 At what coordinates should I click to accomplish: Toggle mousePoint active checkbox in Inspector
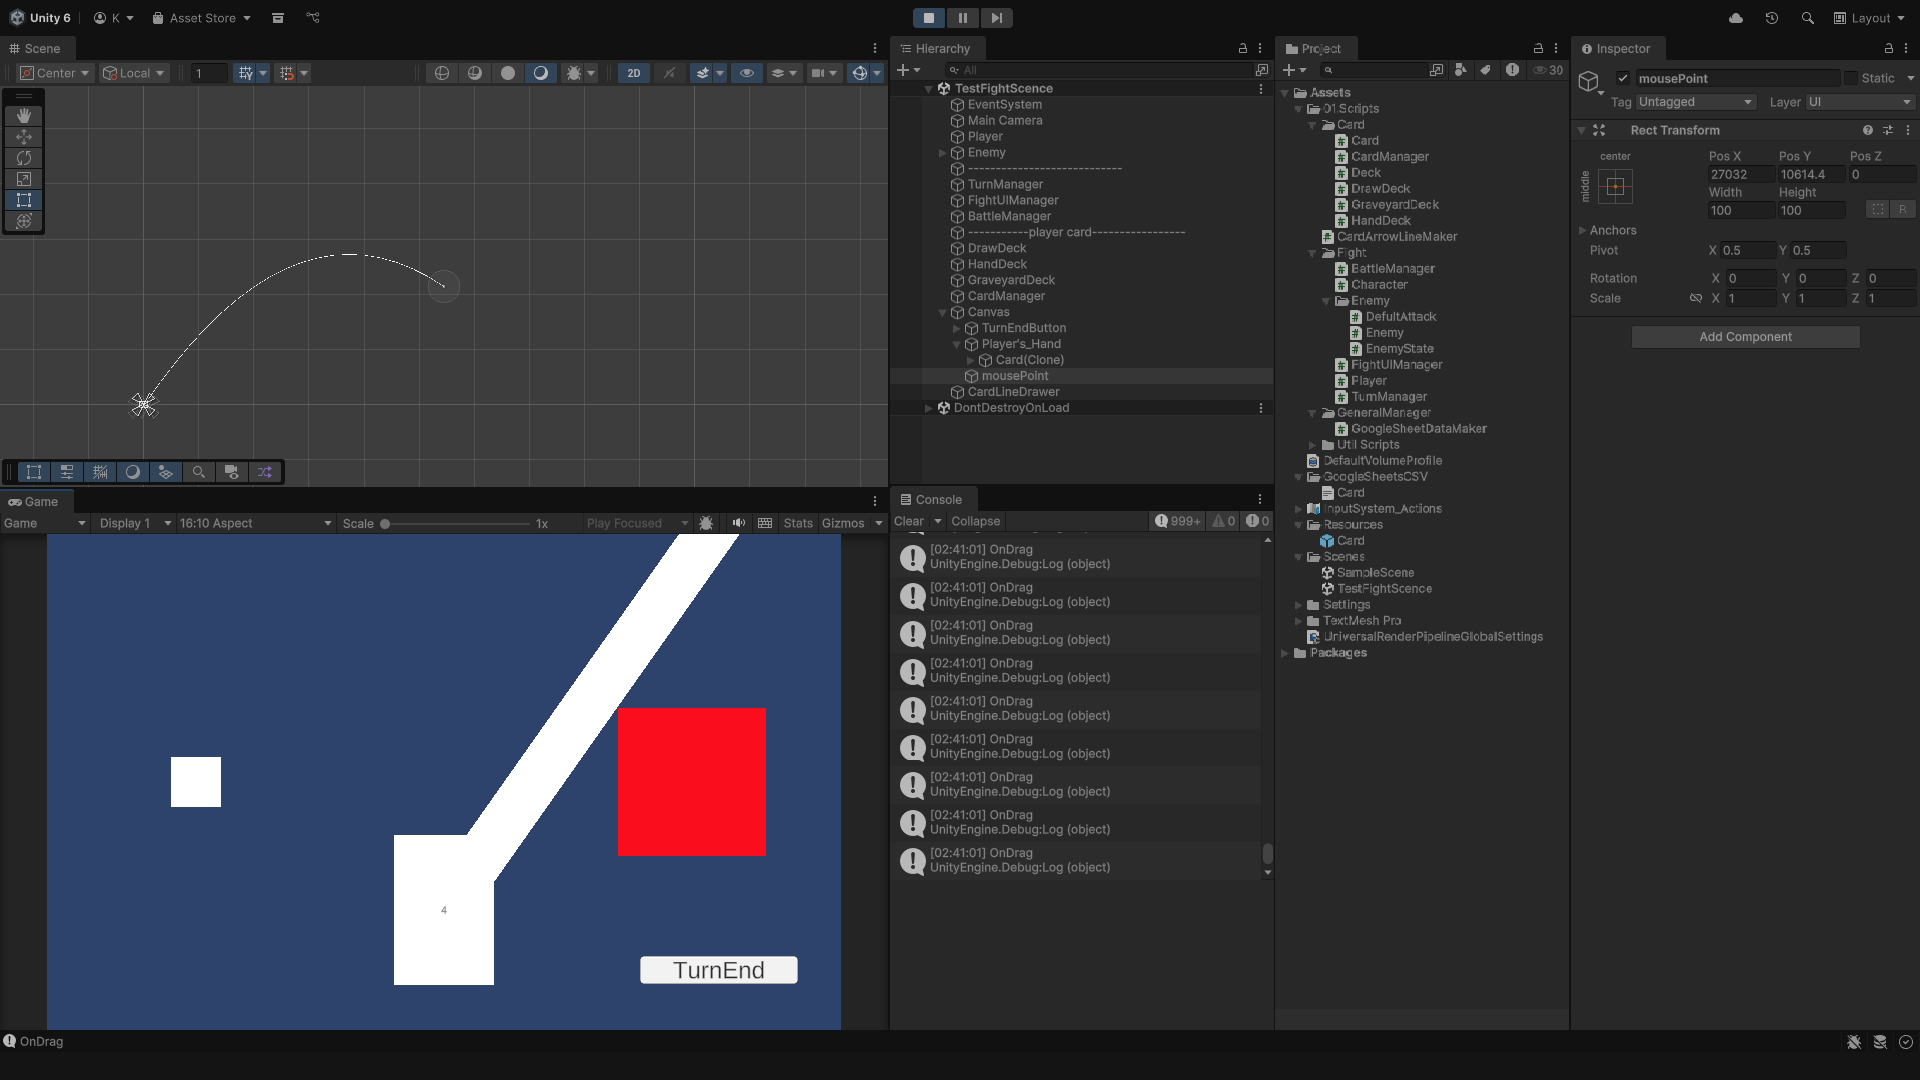(x=1623, y=78)
